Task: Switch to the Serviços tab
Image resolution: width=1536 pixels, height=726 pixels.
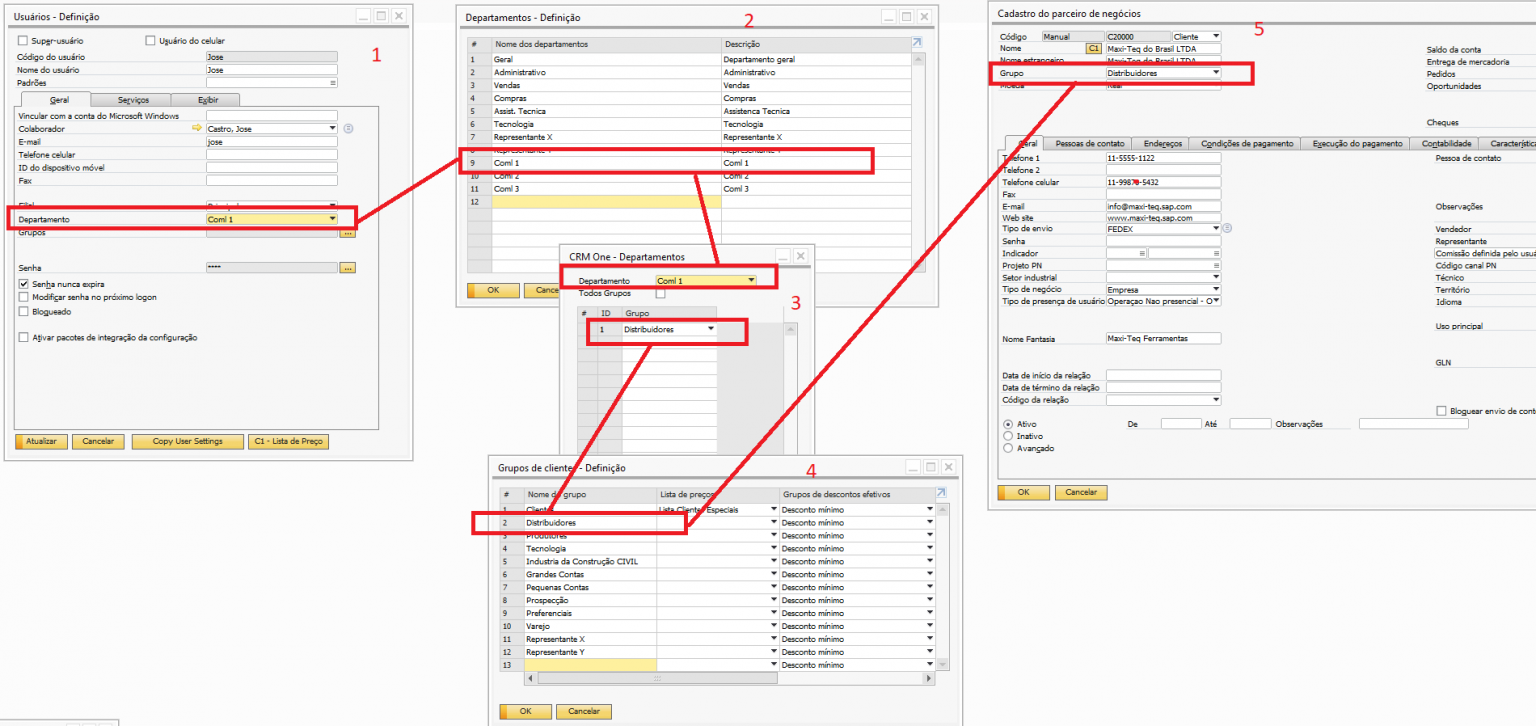Action: (x=133, y=100)
